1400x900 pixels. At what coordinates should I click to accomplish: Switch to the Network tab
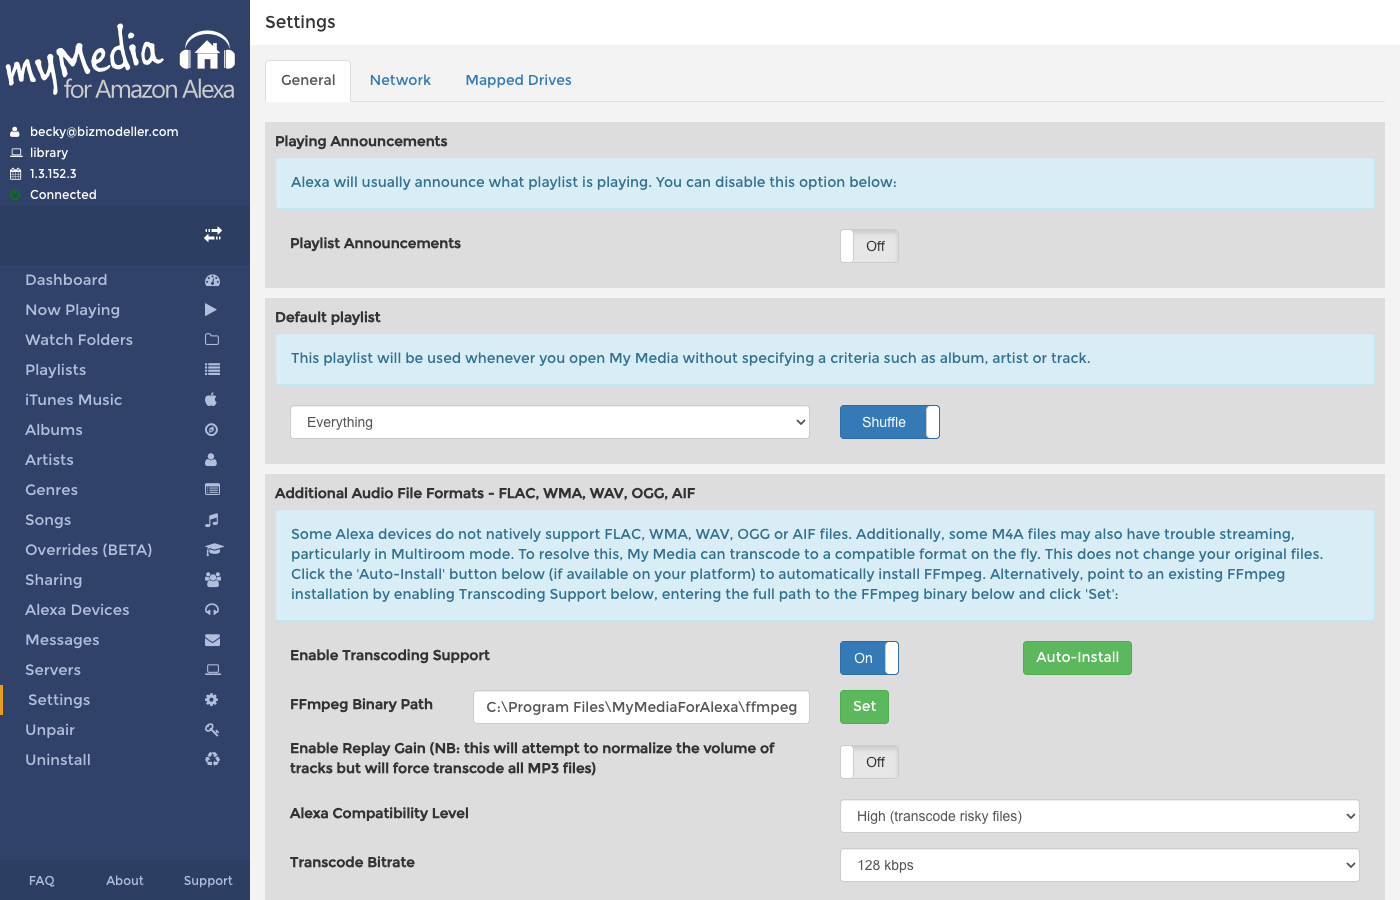click(x=400, y=80)
